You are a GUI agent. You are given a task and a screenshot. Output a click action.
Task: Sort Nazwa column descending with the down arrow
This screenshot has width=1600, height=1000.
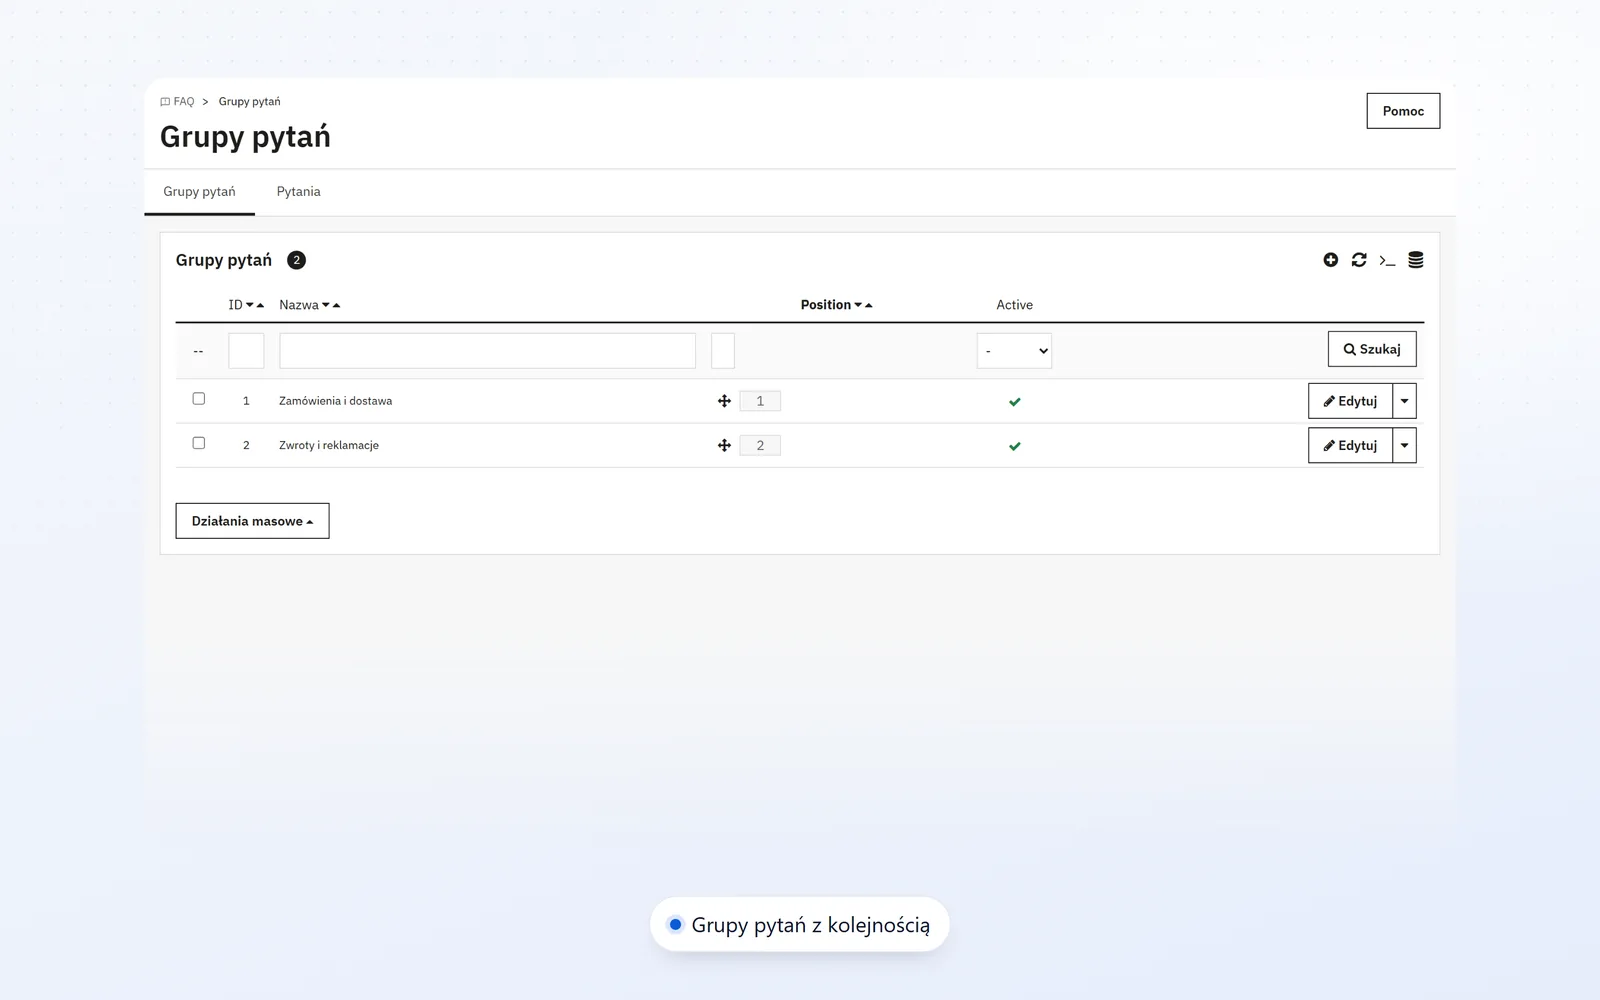click(326, 305)
